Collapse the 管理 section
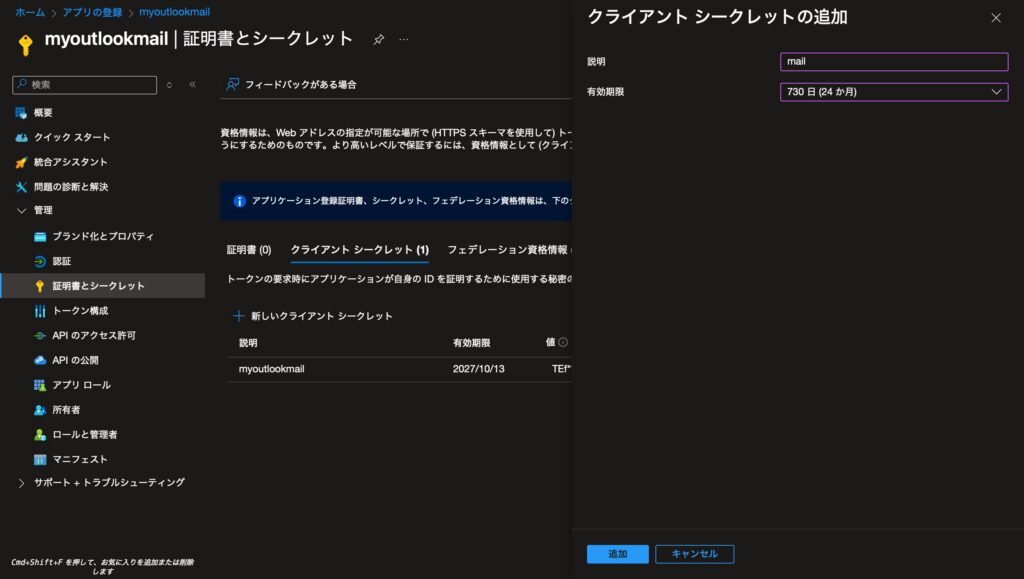This screenshot has width=1024, height=579. 22,210
